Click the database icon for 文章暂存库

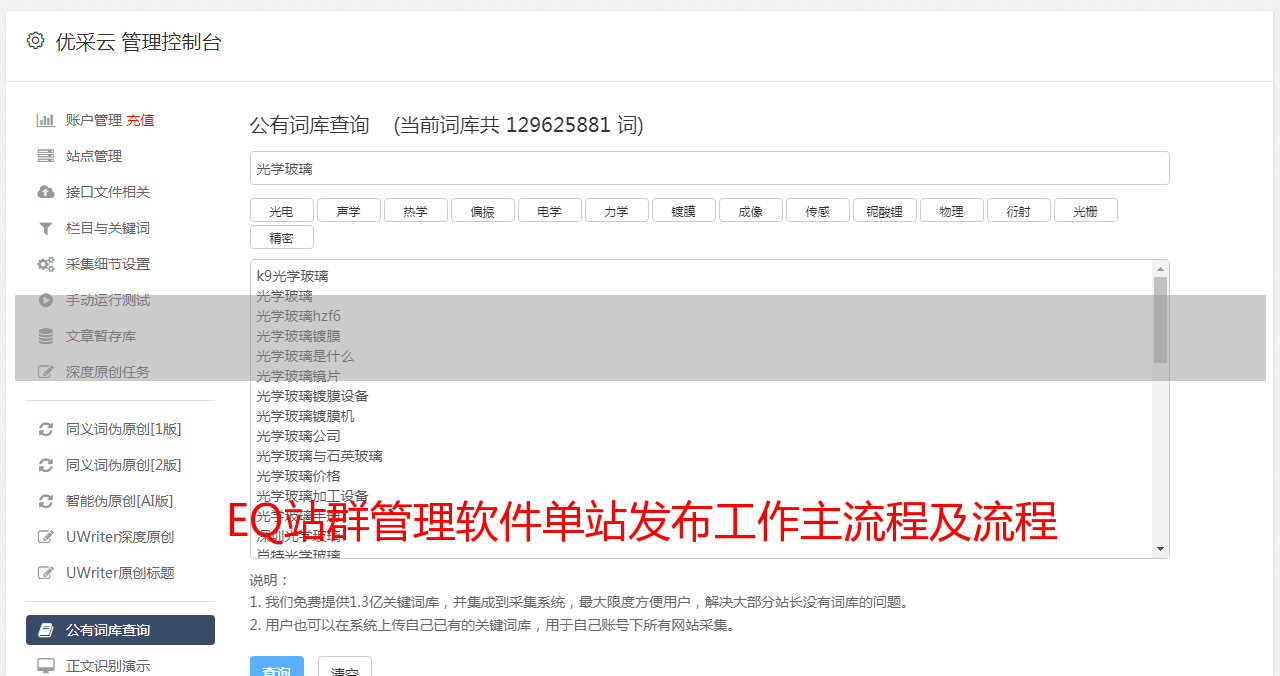pyautogui.click(x=45, y=336)
